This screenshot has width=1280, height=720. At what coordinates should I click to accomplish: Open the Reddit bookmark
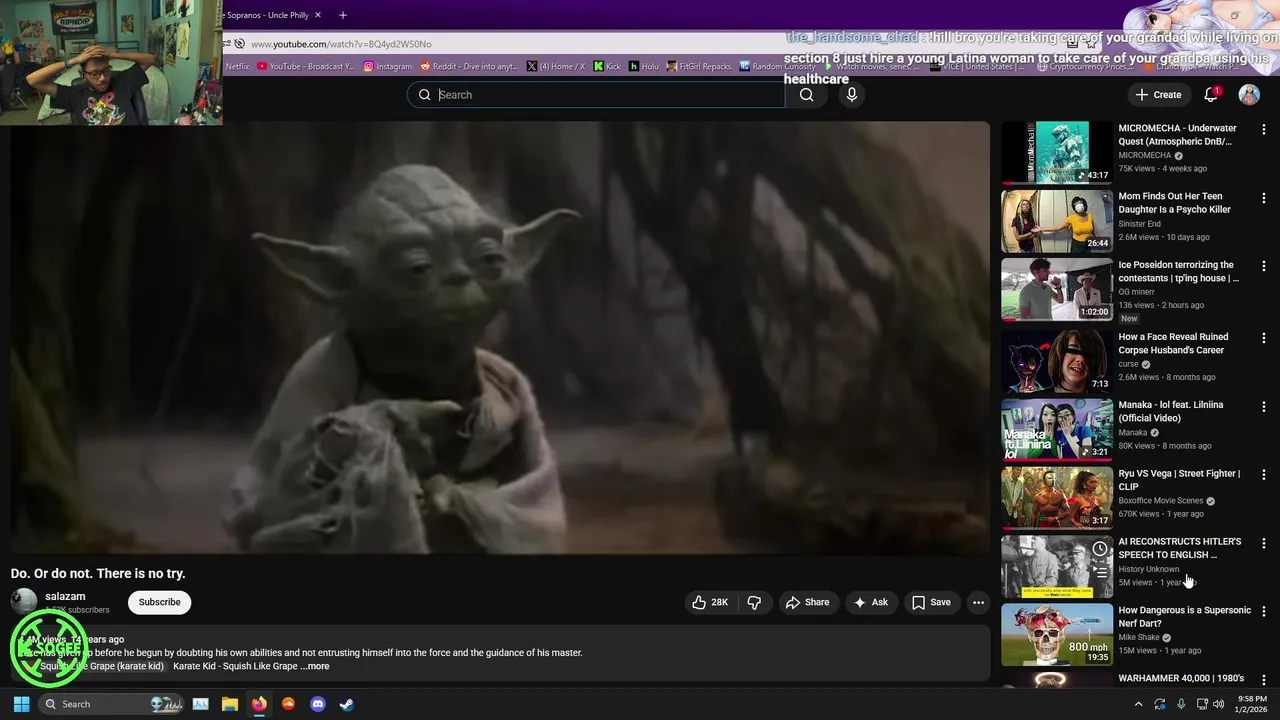click(470, 66)
